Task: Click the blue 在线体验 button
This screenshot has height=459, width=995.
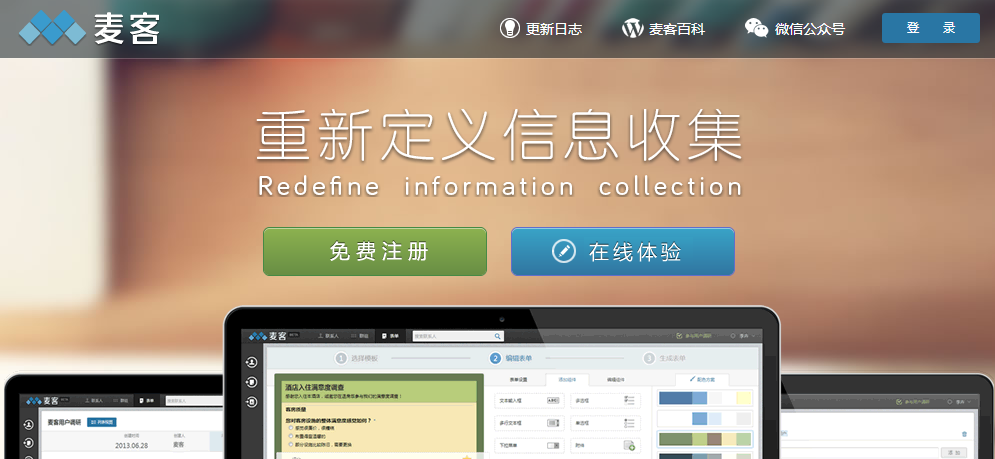Action: (x=623, y=251)
